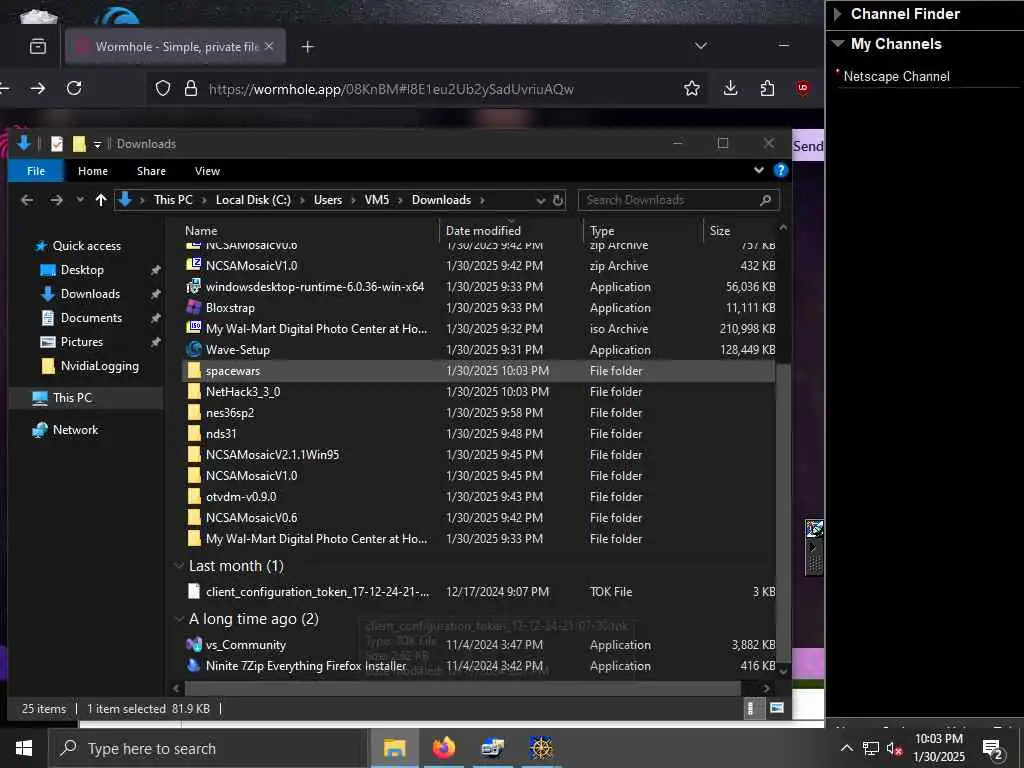Click the Explorer back arrow
The height and width of the screenshot is (768, 1024).
pyautogui.click(x=27, y=200)
